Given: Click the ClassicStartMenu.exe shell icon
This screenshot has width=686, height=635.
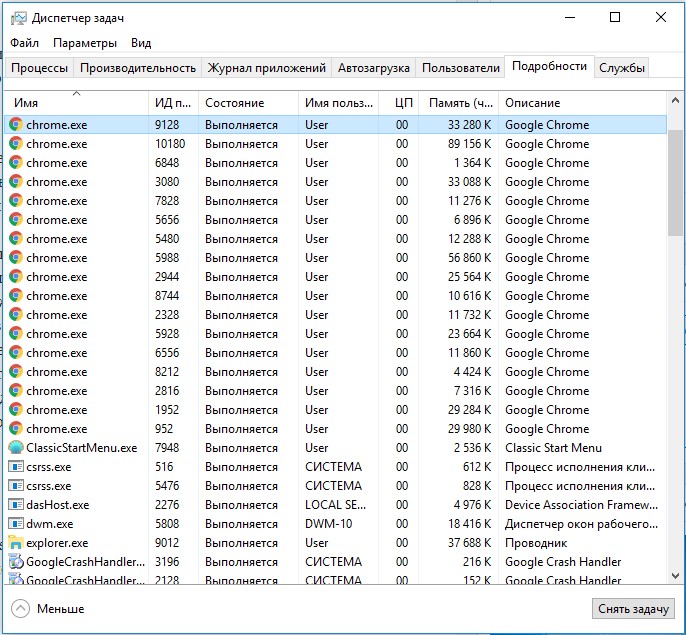Looking at the screenshot, I should coord(16,448).
